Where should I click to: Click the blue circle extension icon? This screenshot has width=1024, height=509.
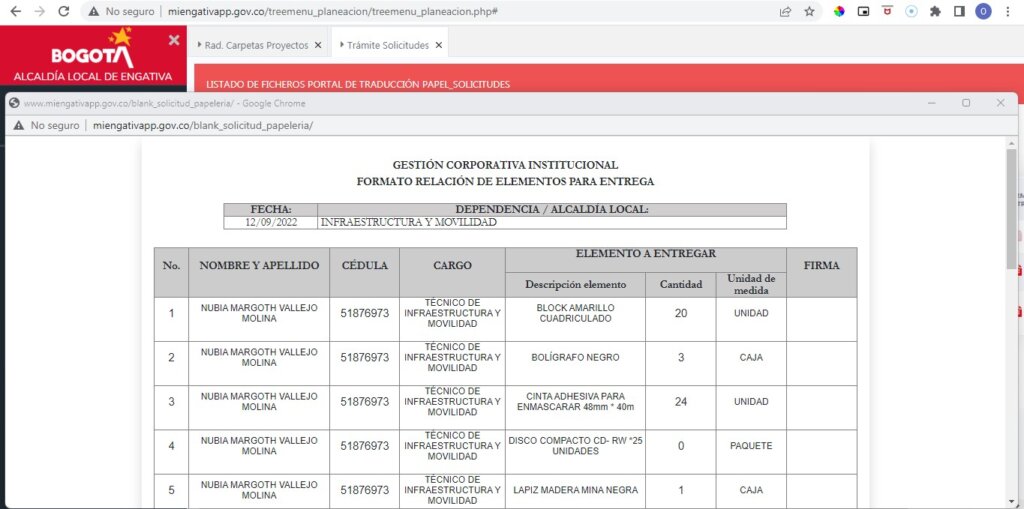pos(911,11)
